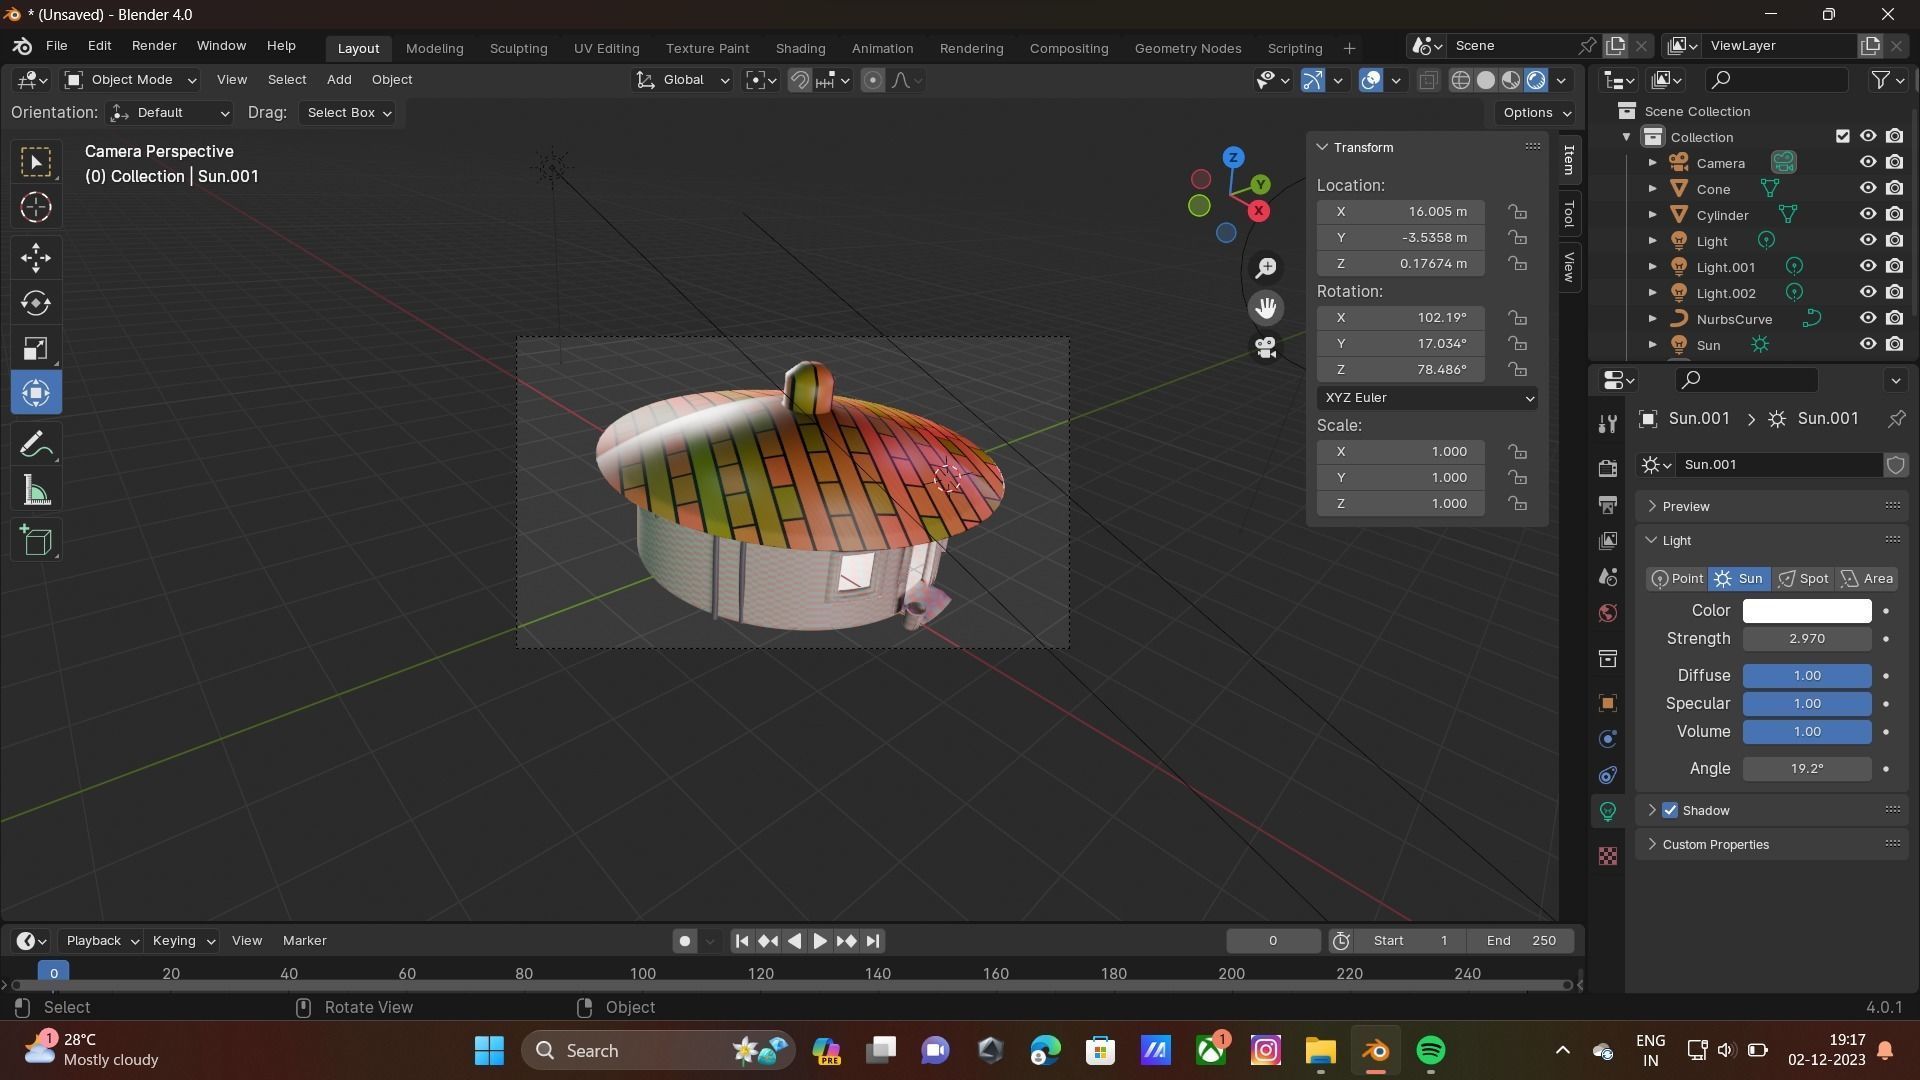Open the Options dropdown
This screenshot has width=1920, height=1080.
pyautogui.click(x=1535, y=113)
